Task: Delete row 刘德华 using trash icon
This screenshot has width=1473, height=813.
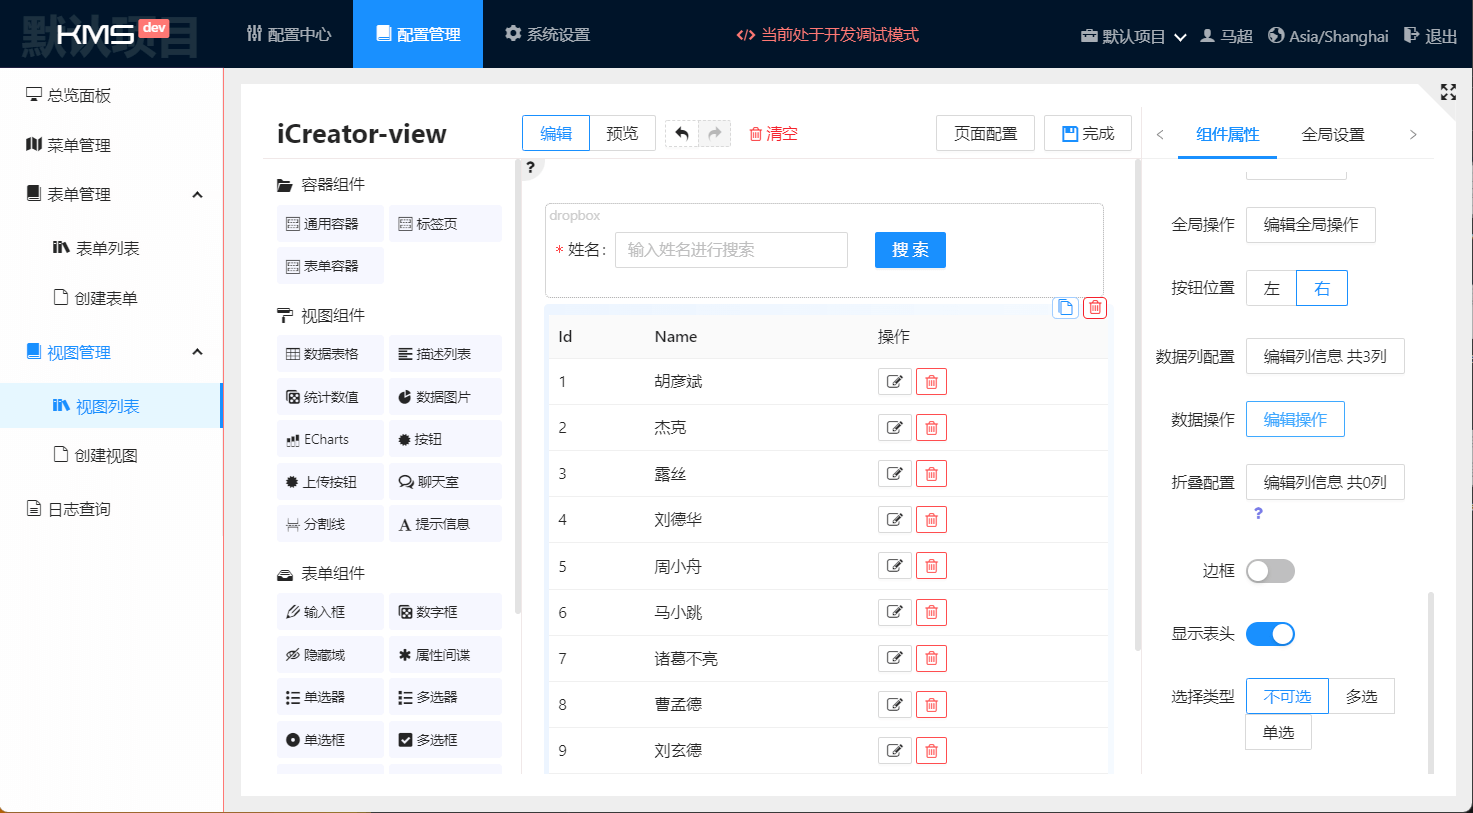Action: [x=931, y=520]
